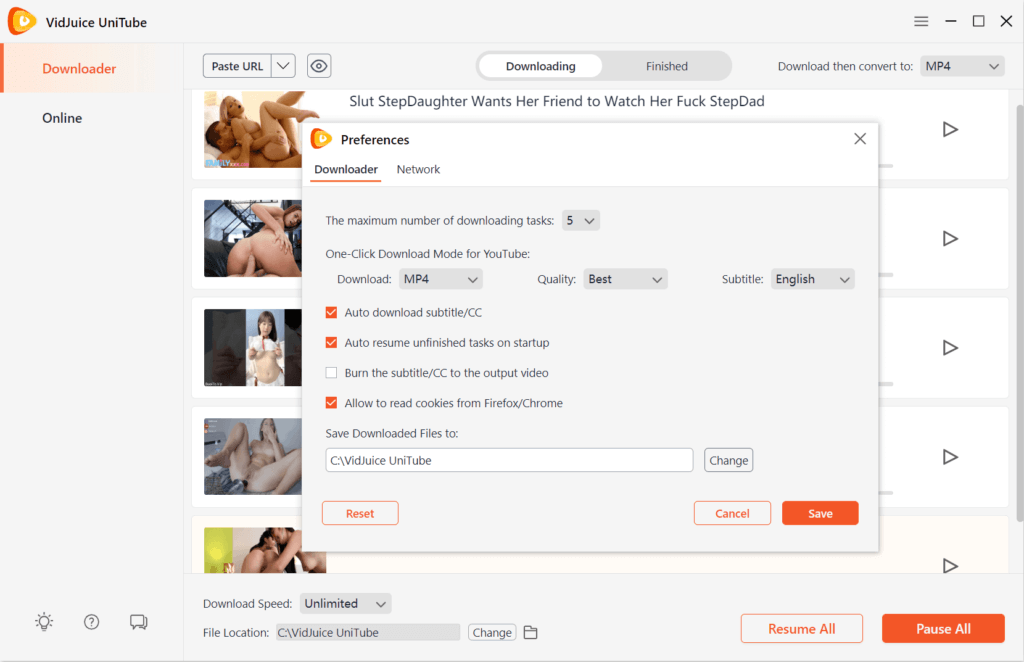Click the 'One-Click Download Mode for YouTube:' label
The width and height of the screenshot is (1024, 662).
point(428,254)
